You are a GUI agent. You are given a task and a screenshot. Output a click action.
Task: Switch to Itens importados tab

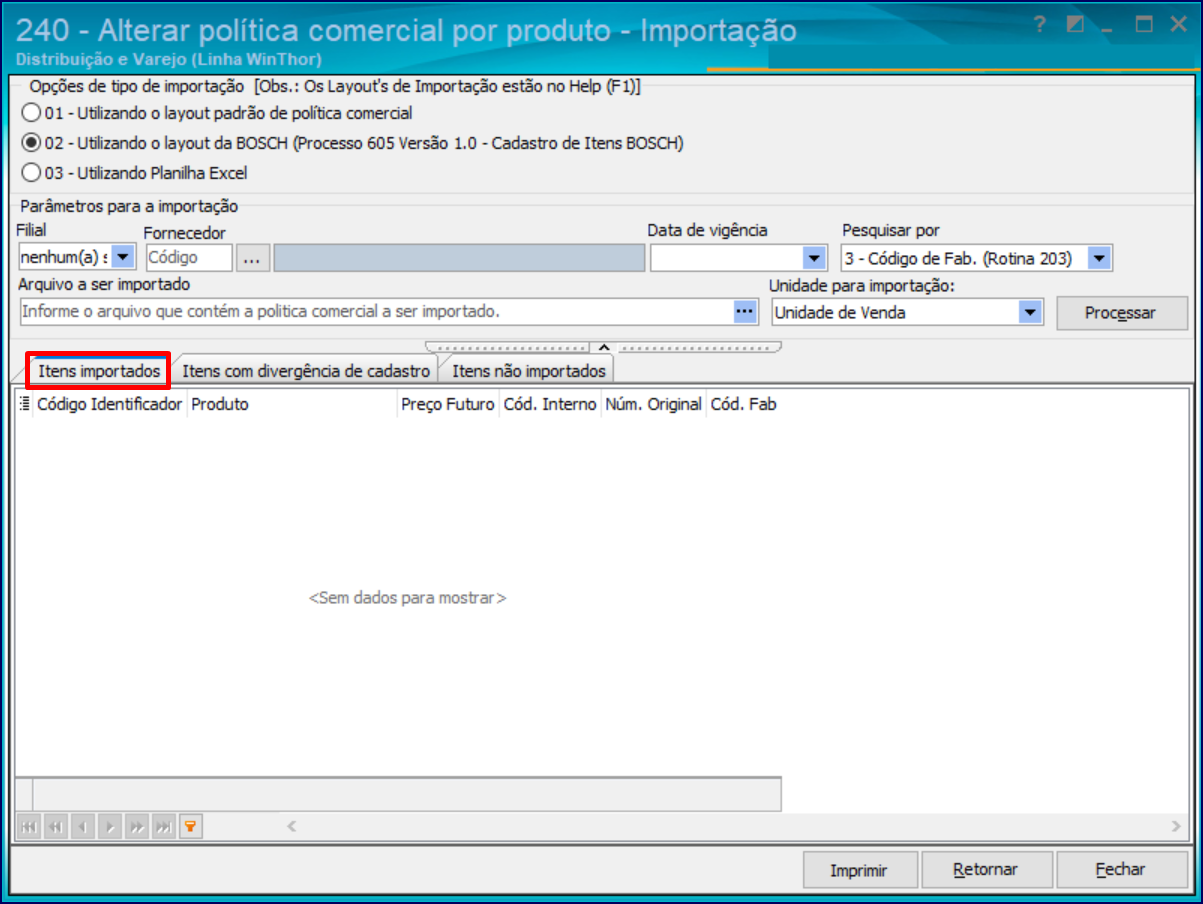pyautogui.click(x=99, y=371)
